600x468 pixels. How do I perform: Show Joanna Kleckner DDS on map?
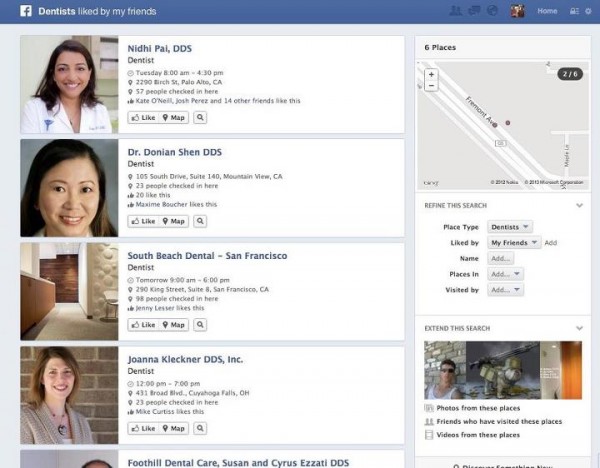click(173, 429)
